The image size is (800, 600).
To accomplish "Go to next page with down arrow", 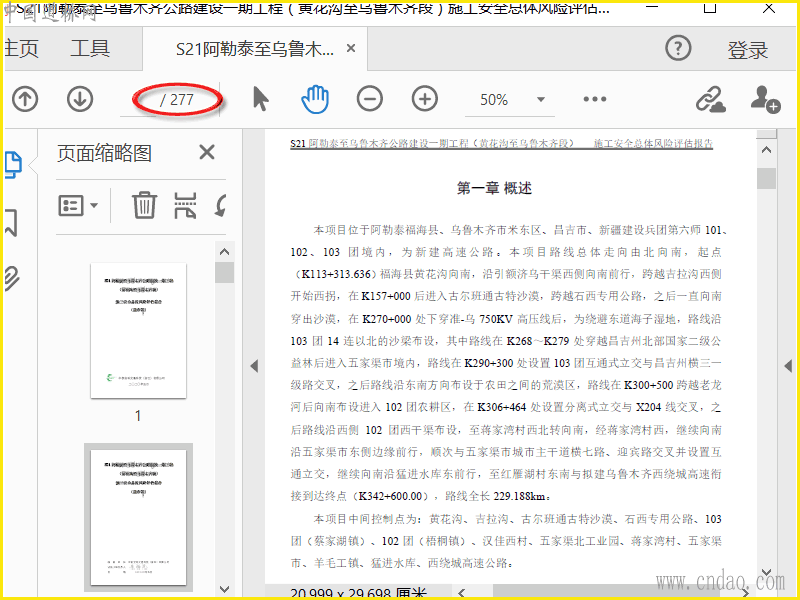I will click(80, 99).
